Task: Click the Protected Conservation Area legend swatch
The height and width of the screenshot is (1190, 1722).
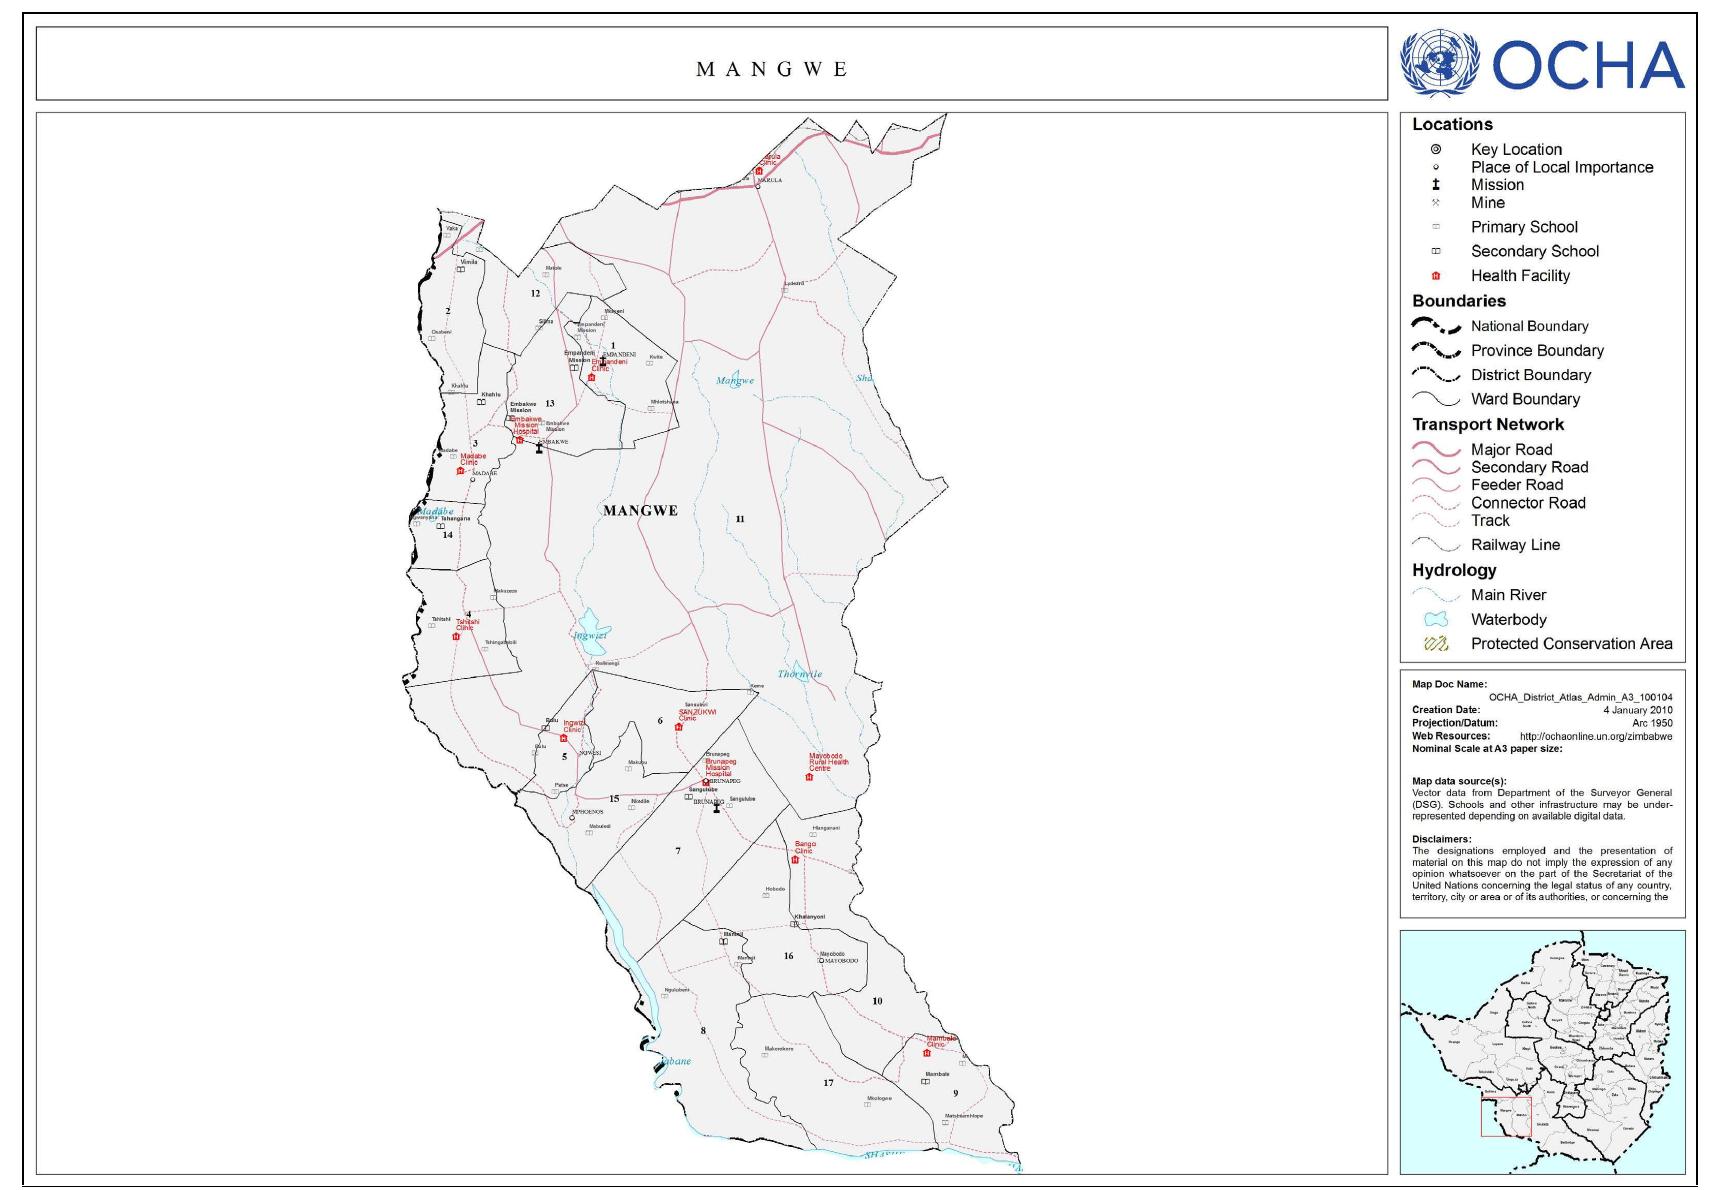Action: click(x=1434, y=644)
